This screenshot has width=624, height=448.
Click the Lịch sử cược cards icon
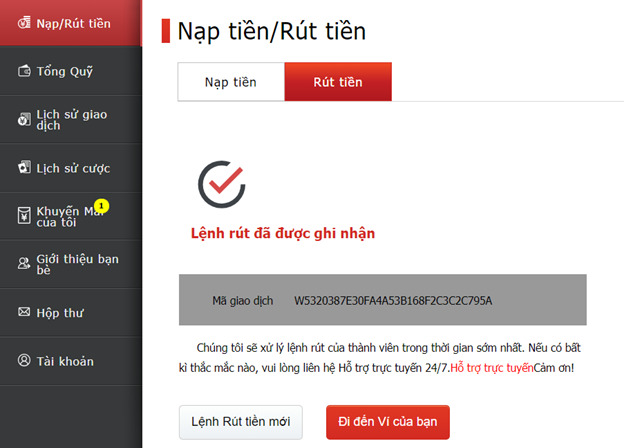[24, 168]
